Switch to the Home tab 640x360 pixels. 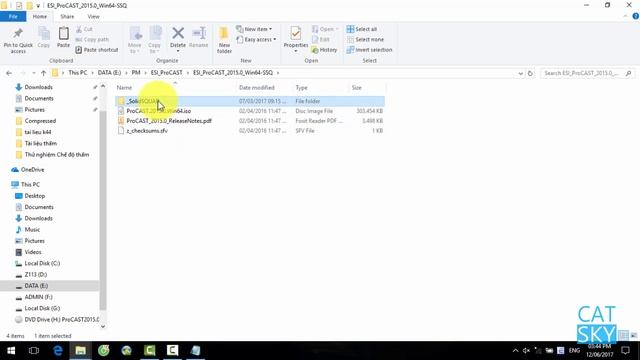pos(40,17)
